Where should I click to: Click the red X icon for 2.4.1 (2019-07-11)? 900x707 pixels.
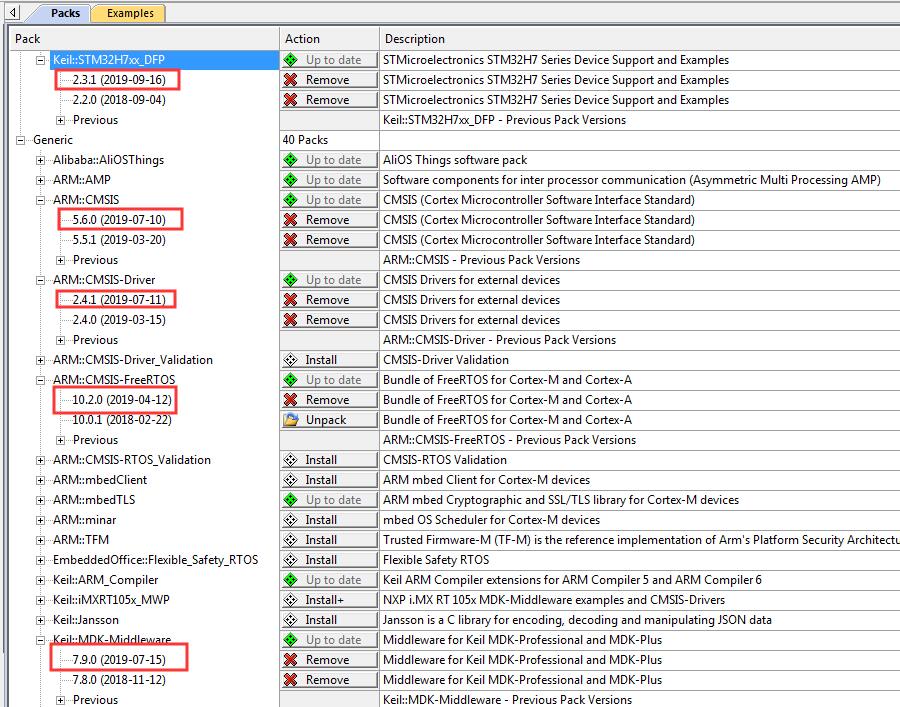291,300
